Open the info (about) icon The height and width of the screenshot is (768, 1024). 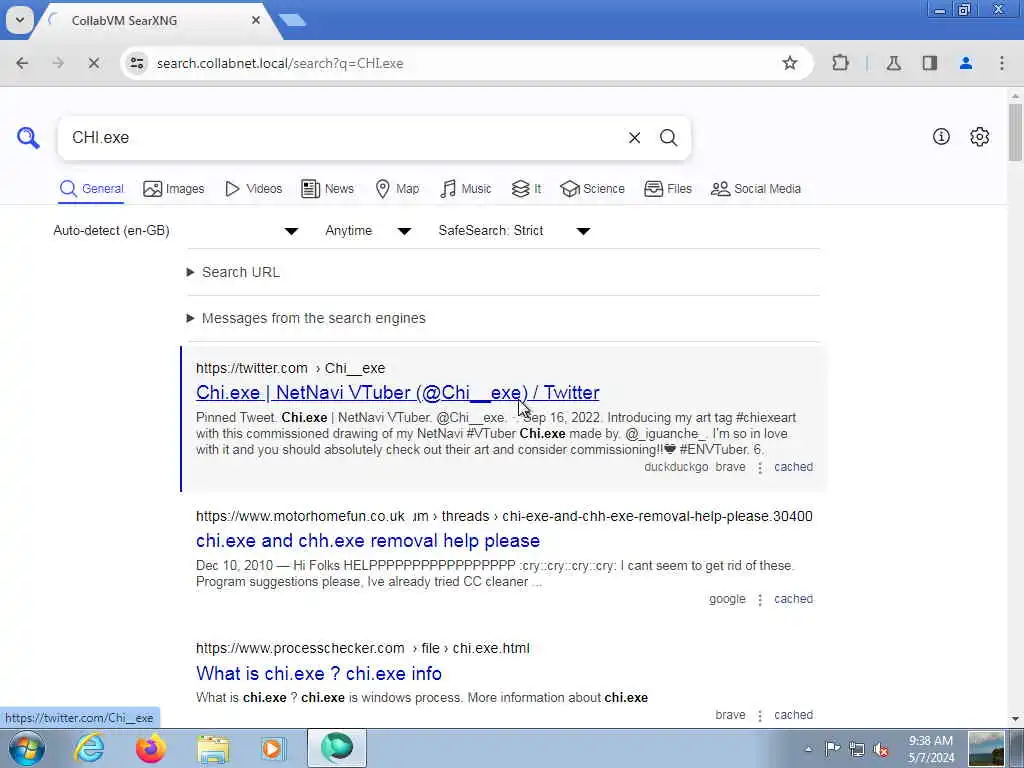click(941, 136)
